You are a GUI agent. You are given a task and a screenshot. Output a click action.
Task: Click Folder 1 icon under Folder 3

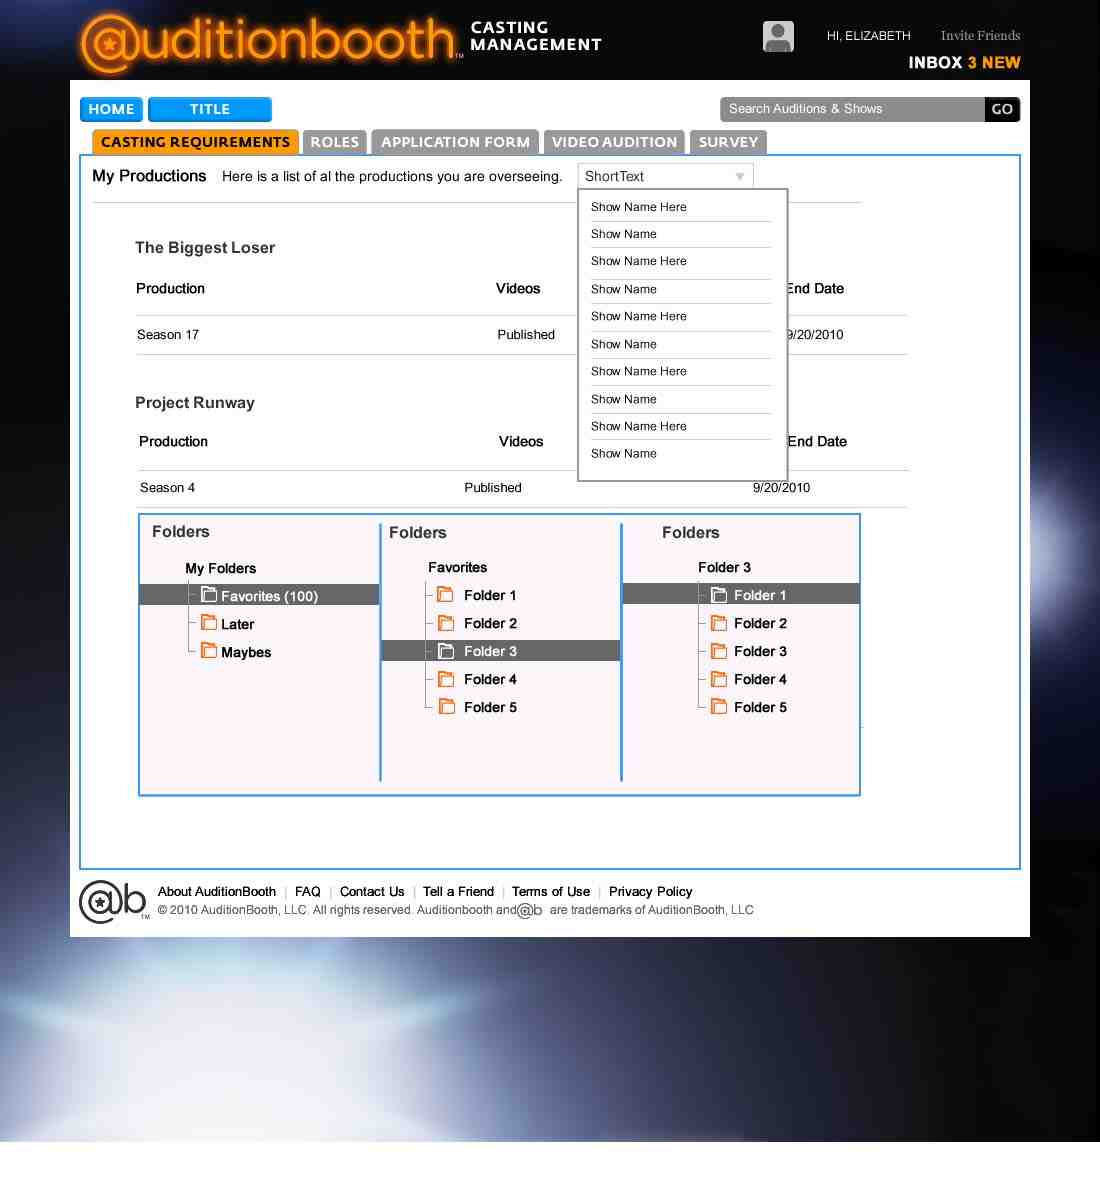click(719, 594)
